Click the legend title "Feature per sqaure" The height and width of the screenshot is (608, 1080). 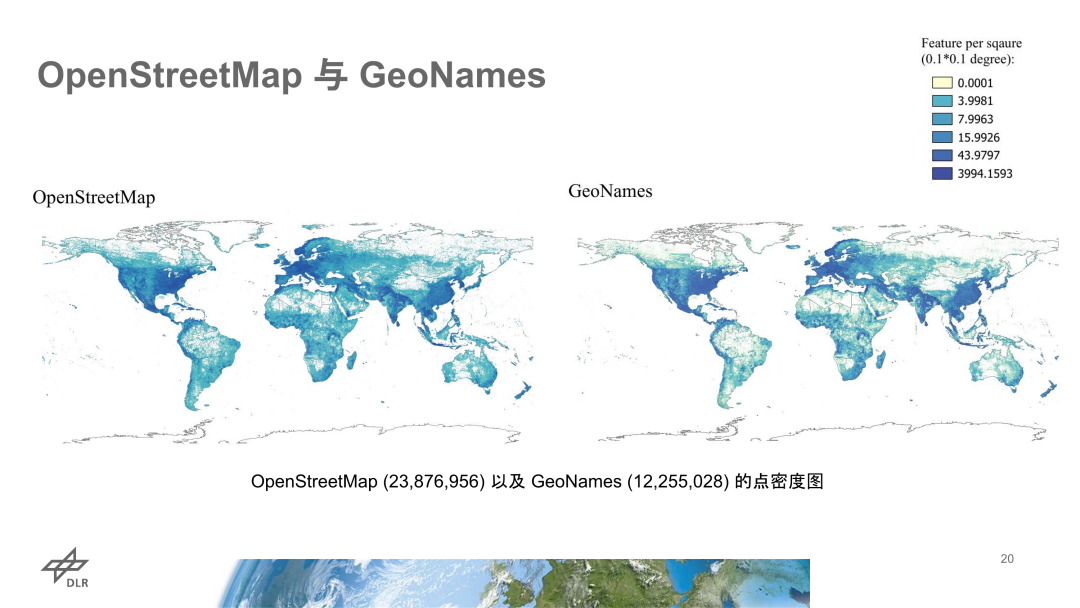[x=971, y=43]
